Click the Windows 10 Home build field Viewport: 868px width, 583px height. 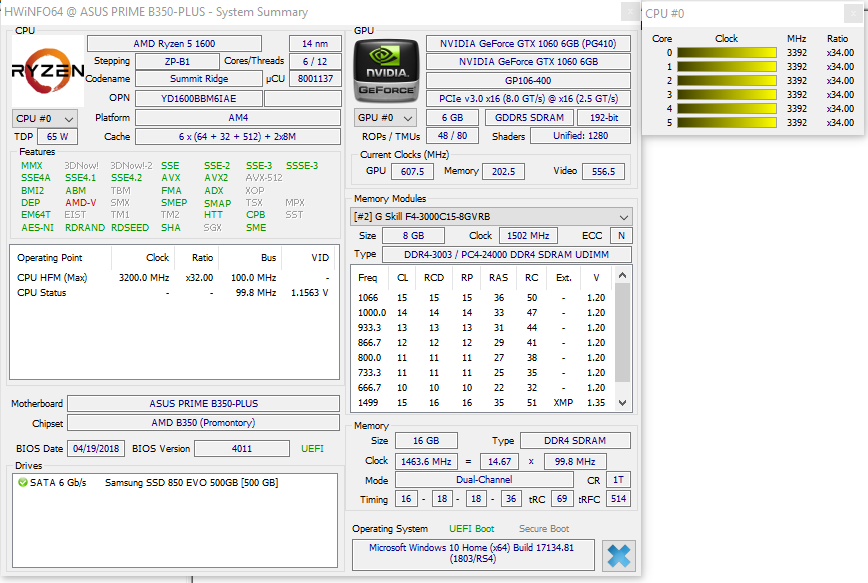(x=473, y=553)
